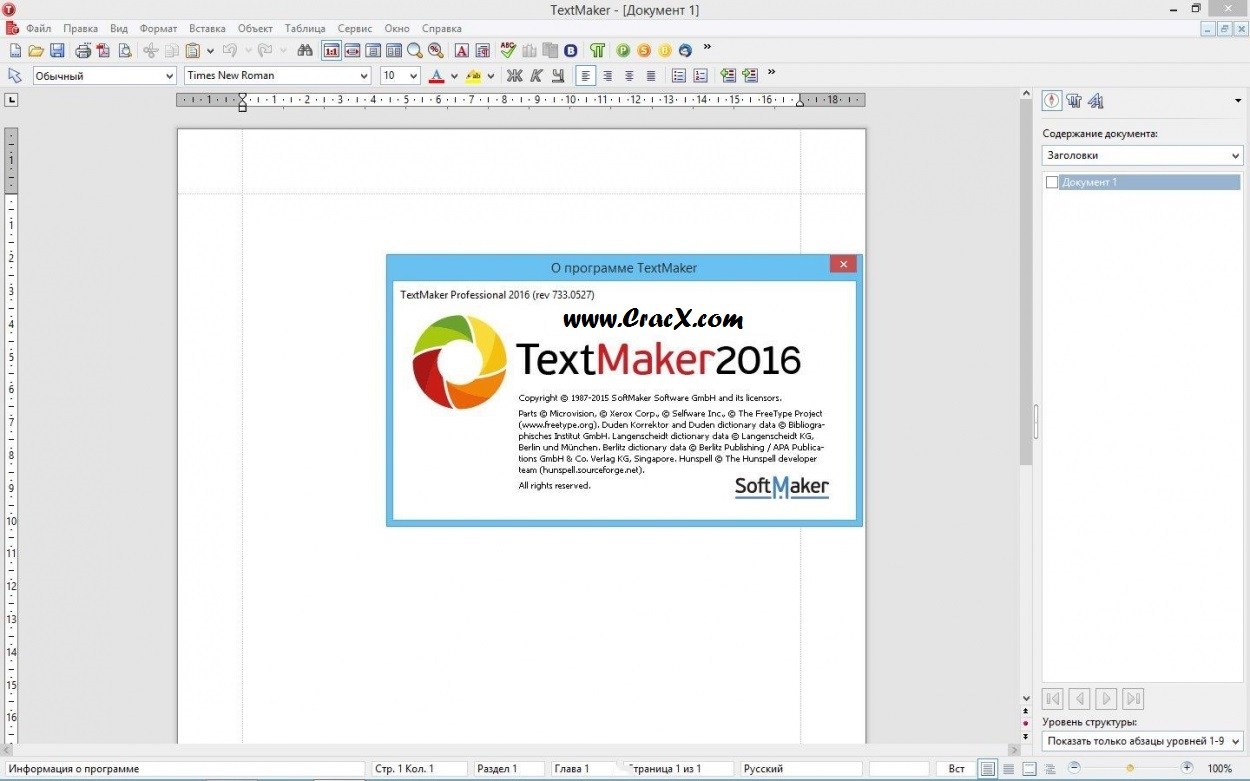Click the orange S round icon
1250x781 pixels.
click(x=644, y=50)
